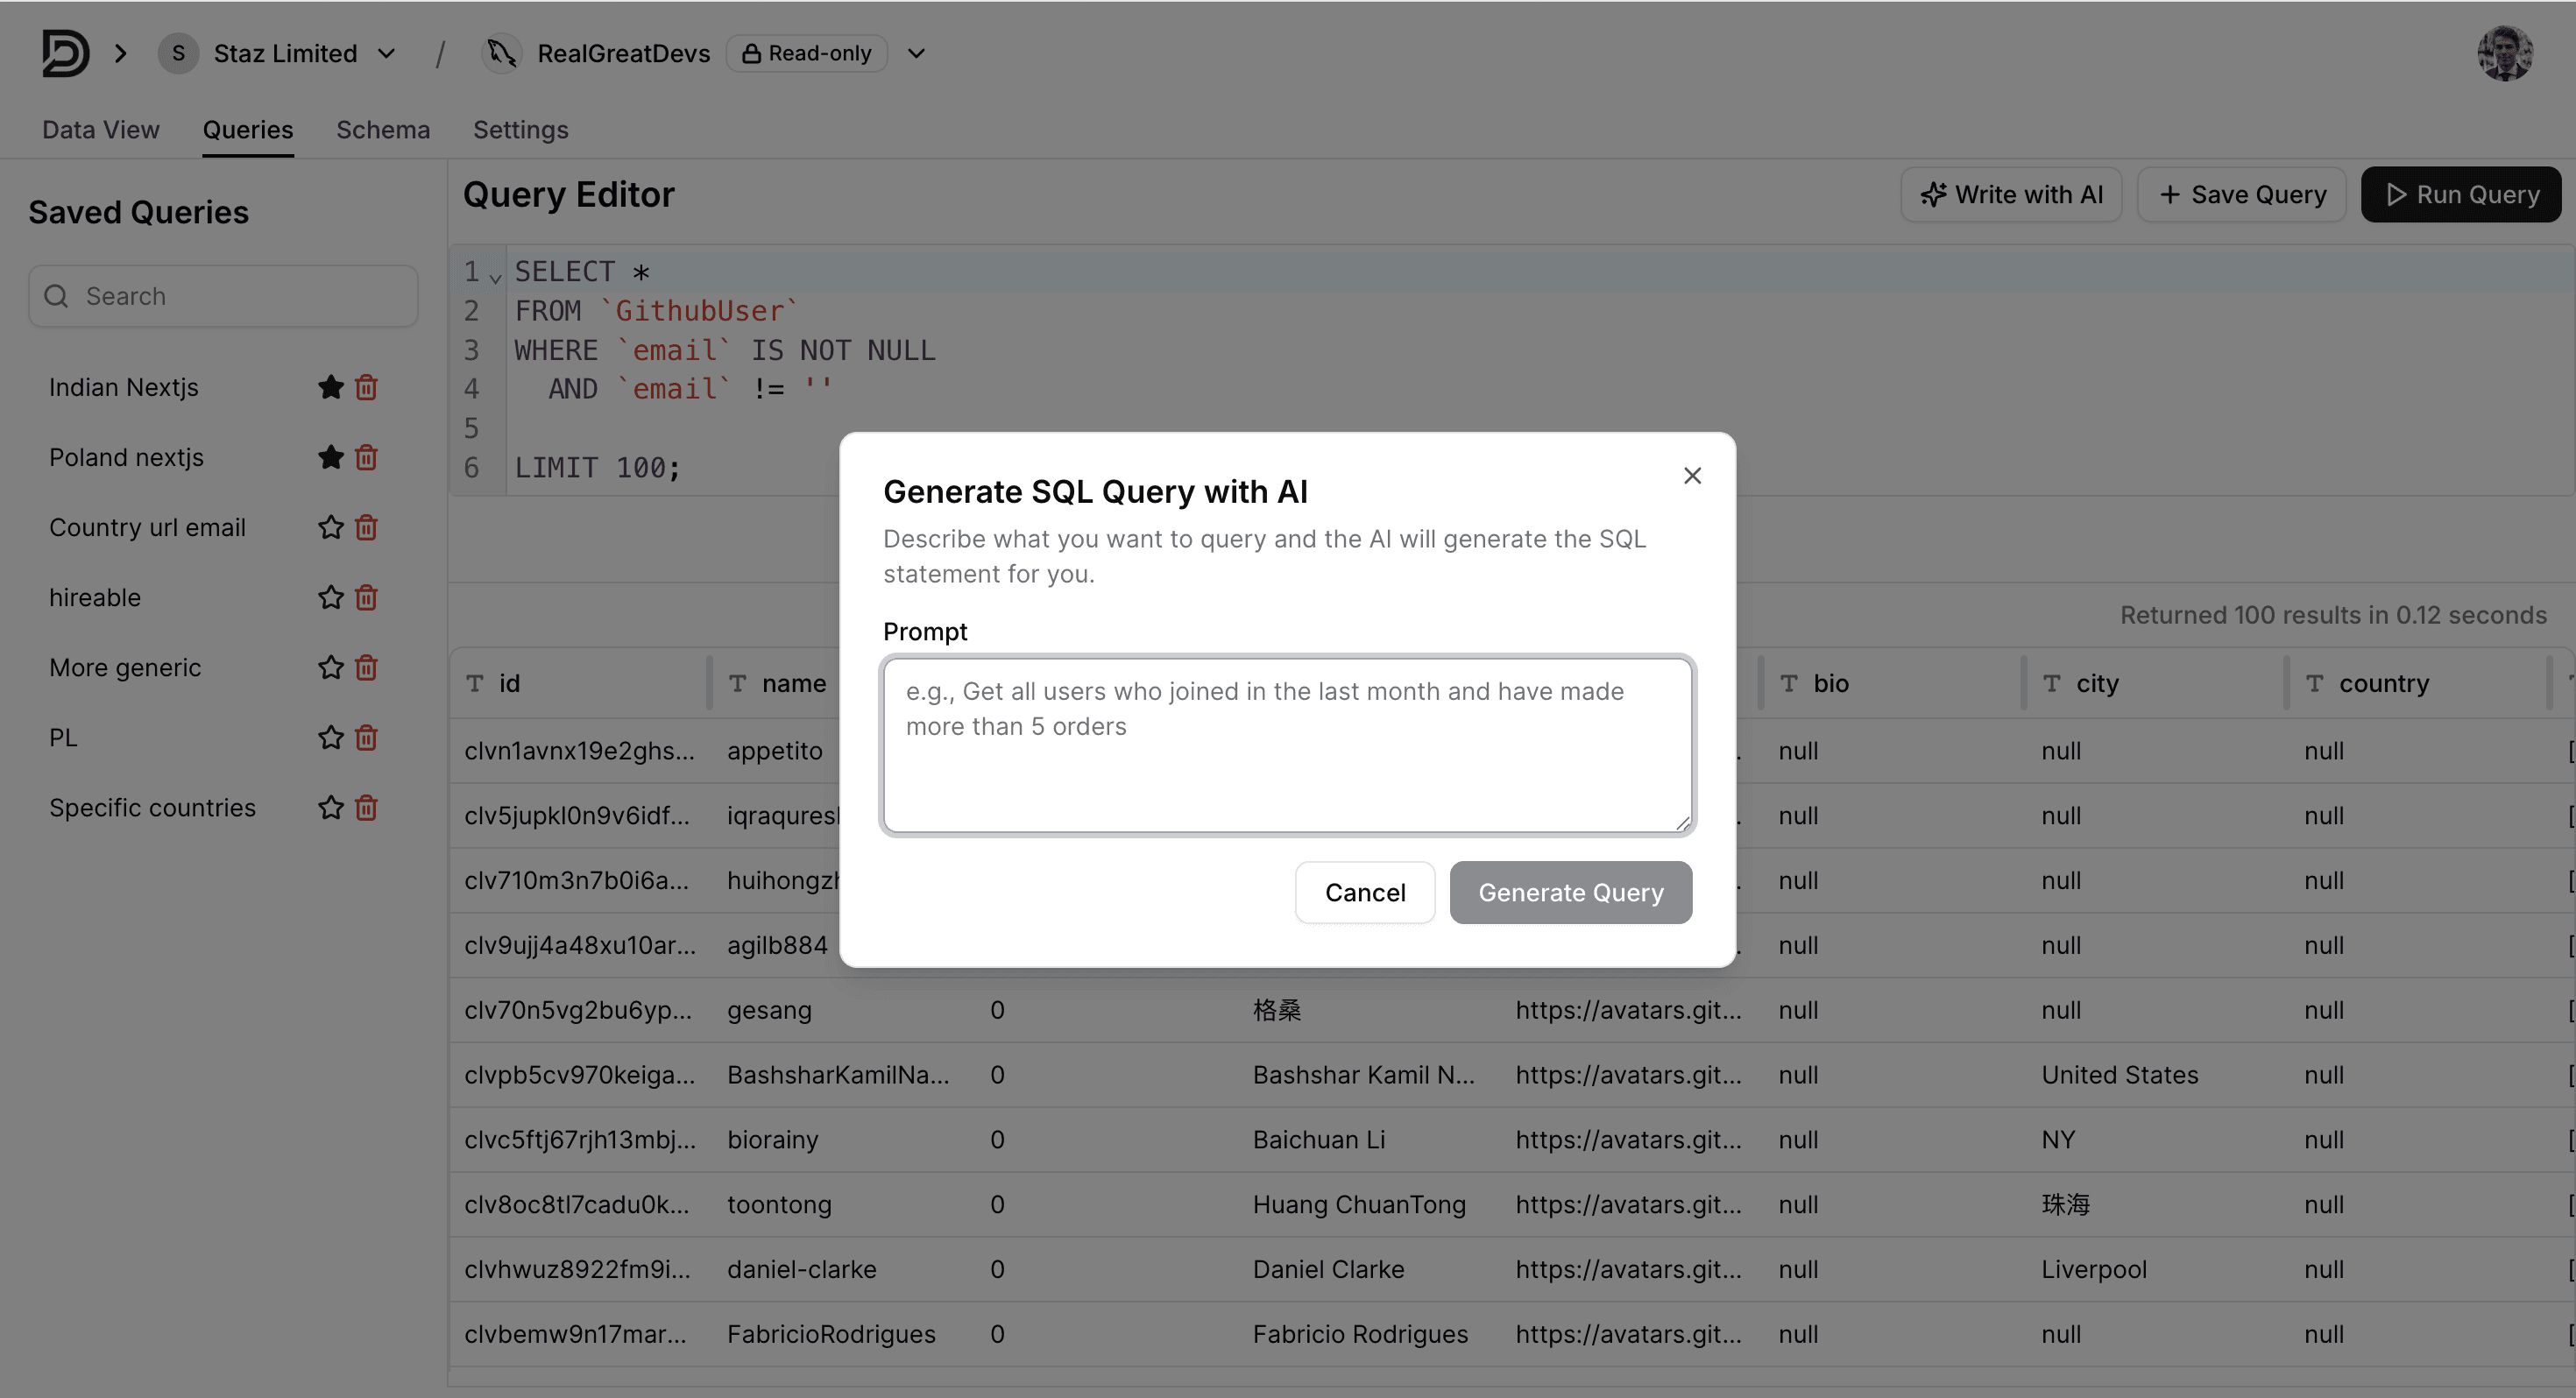Viewport: 2576px width, 1398px height.
Task: Collapse the fold arrow on line 1
Action: (495, 278)
